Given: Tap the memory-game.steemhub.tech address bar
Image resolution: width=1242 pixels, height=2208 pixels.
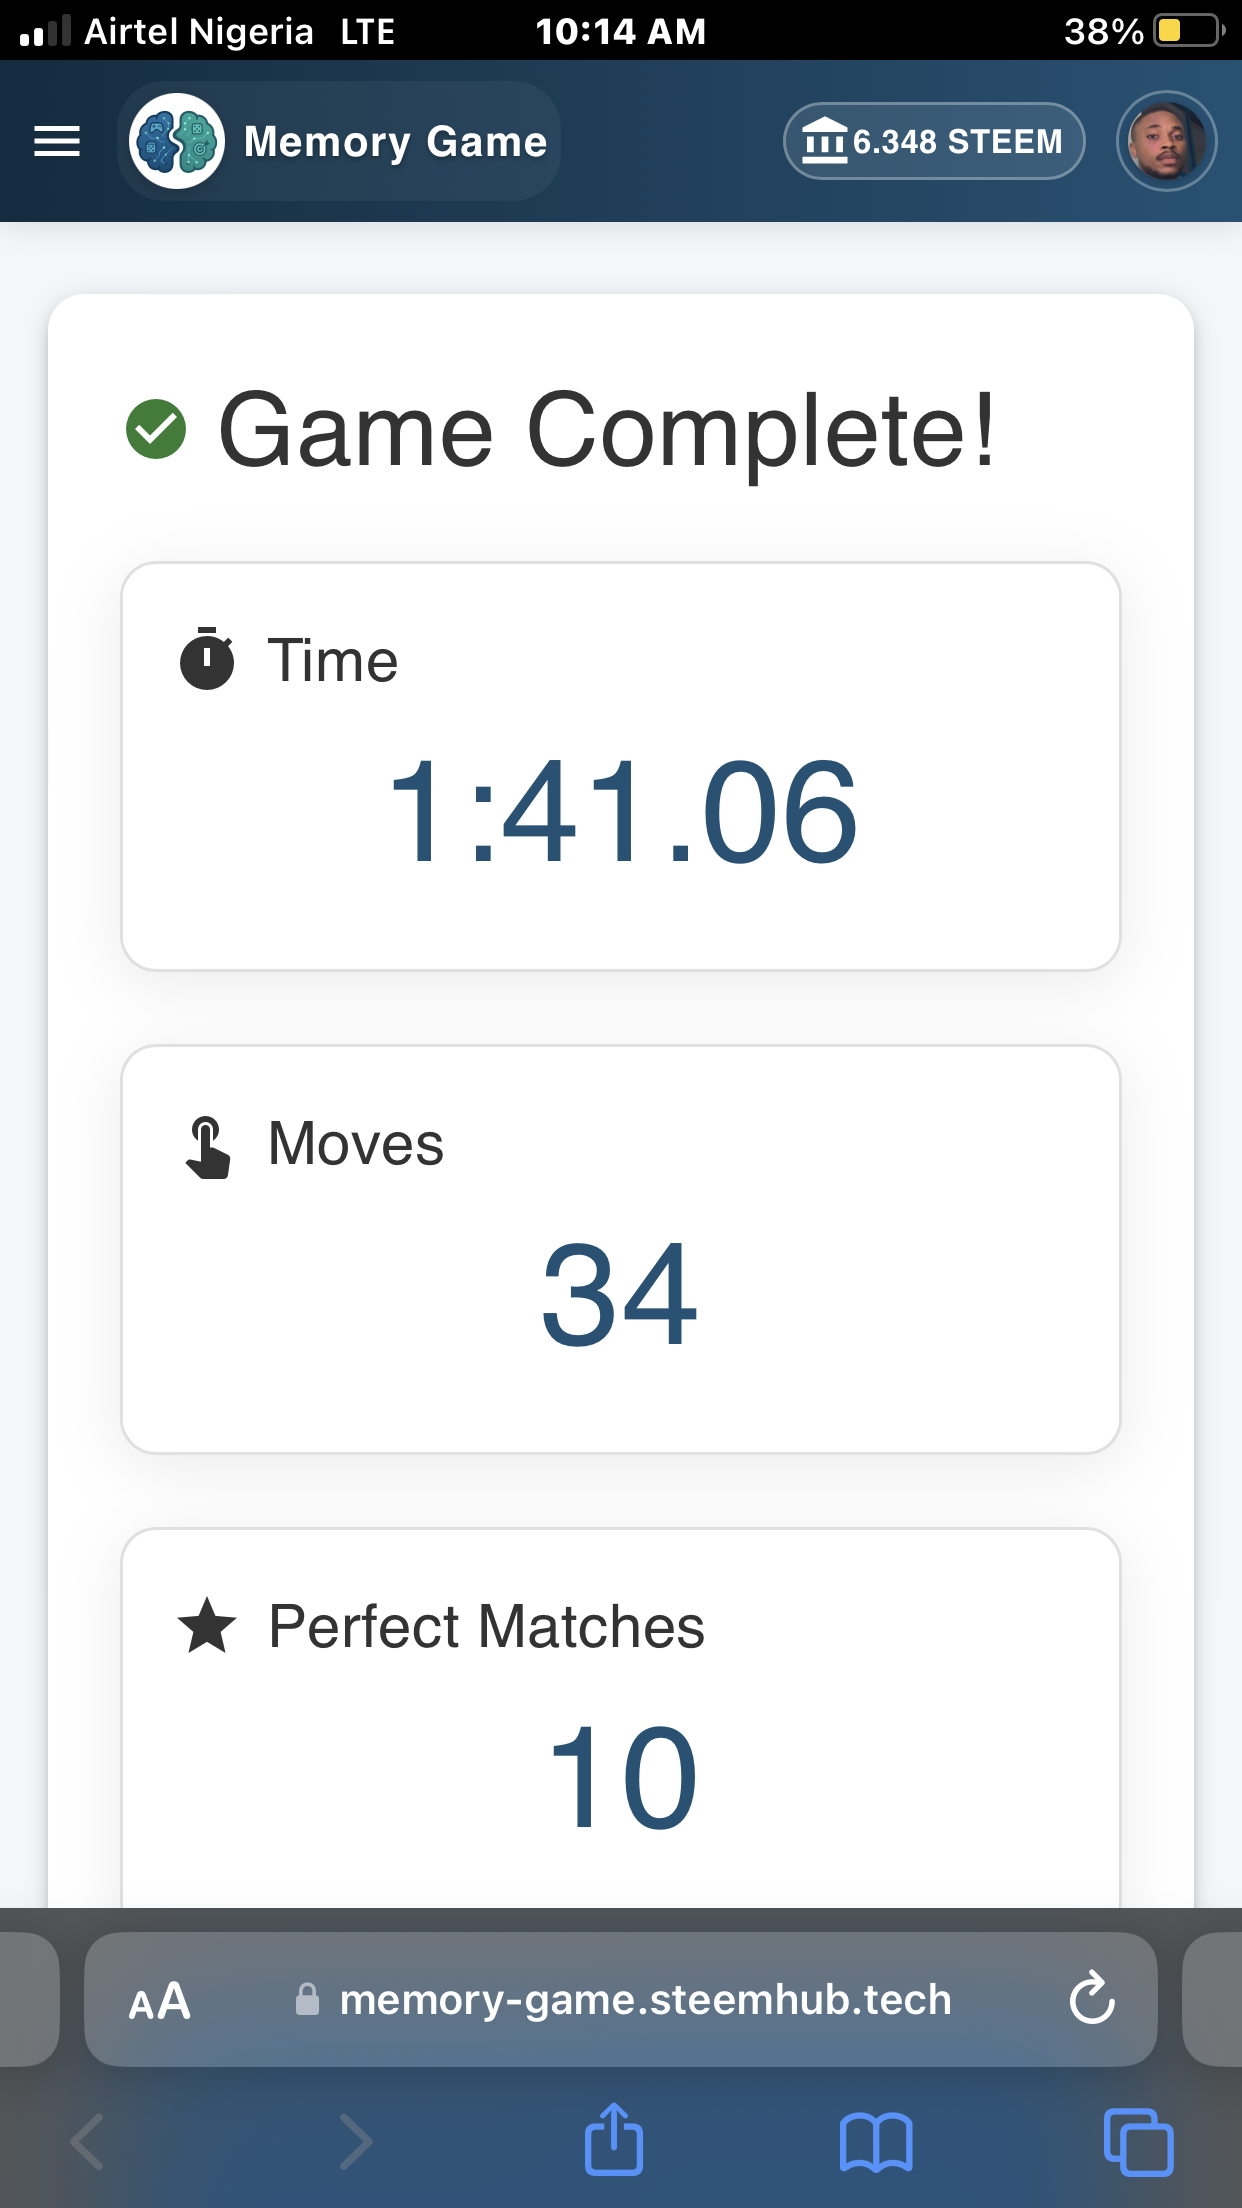Looking at the screenshot, I should point(621,2000).
